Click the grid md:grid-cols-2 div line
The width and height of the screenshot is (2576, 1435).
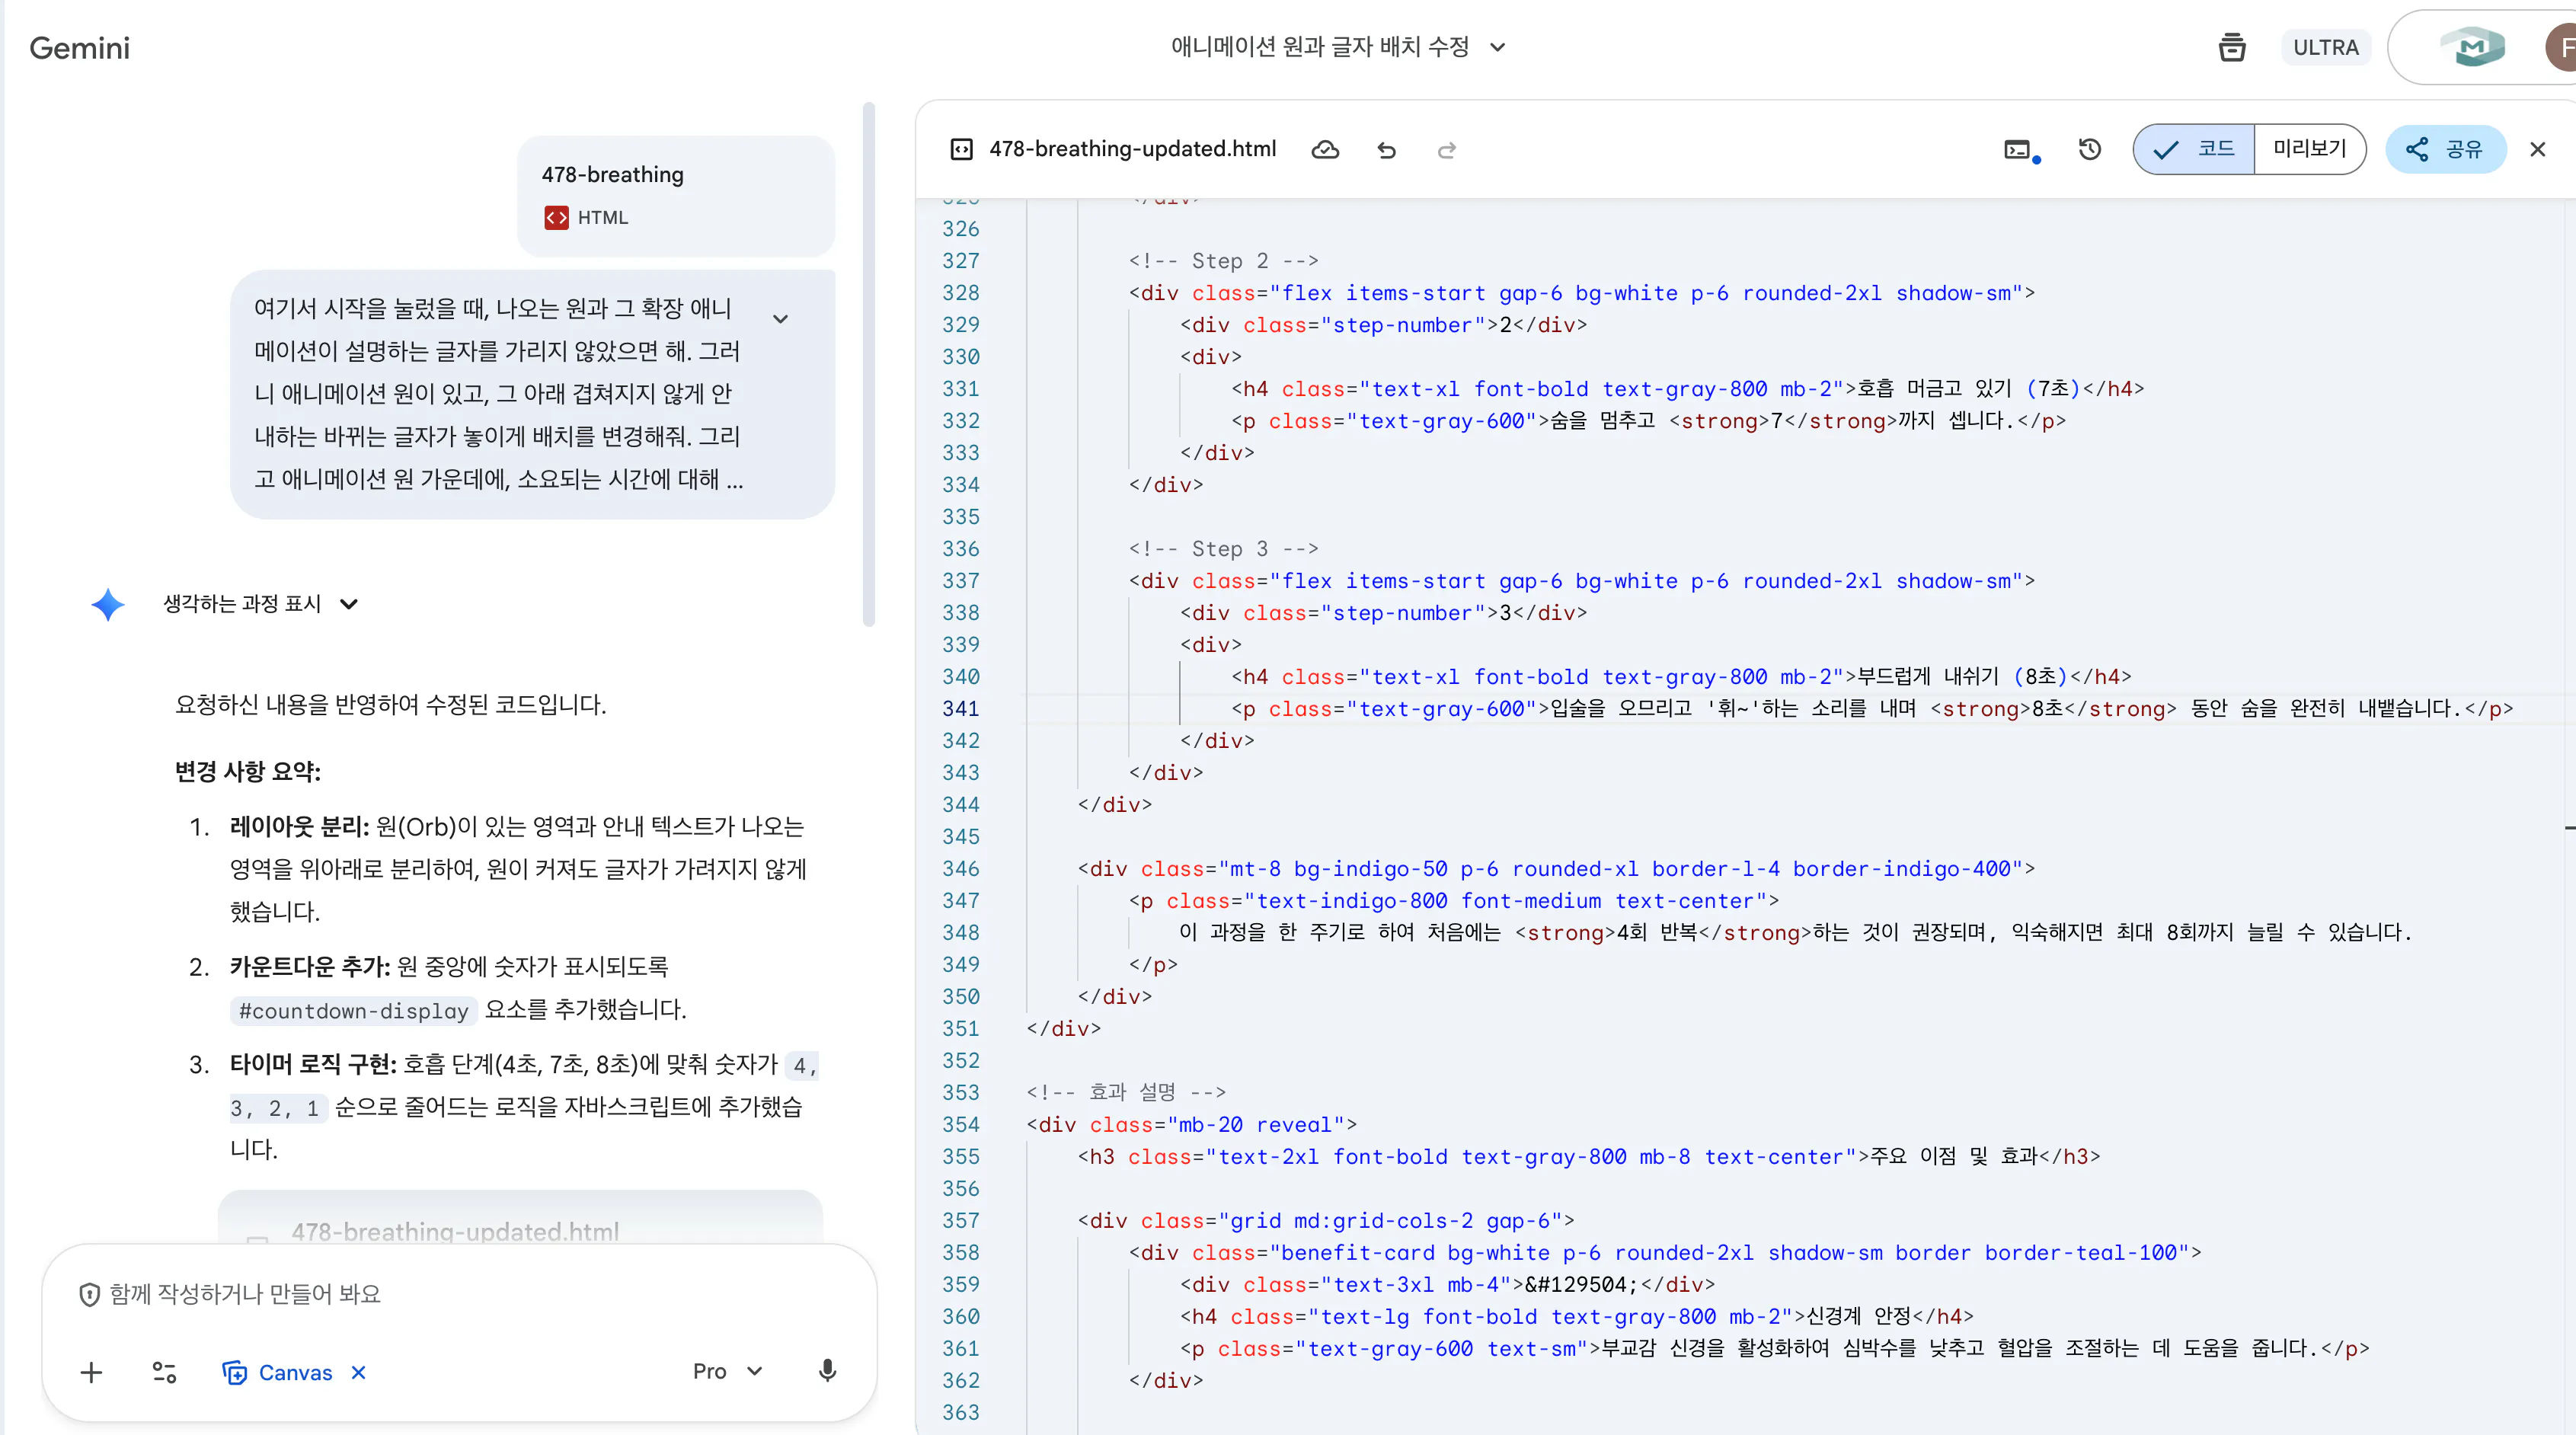tap(1326, 1220)
